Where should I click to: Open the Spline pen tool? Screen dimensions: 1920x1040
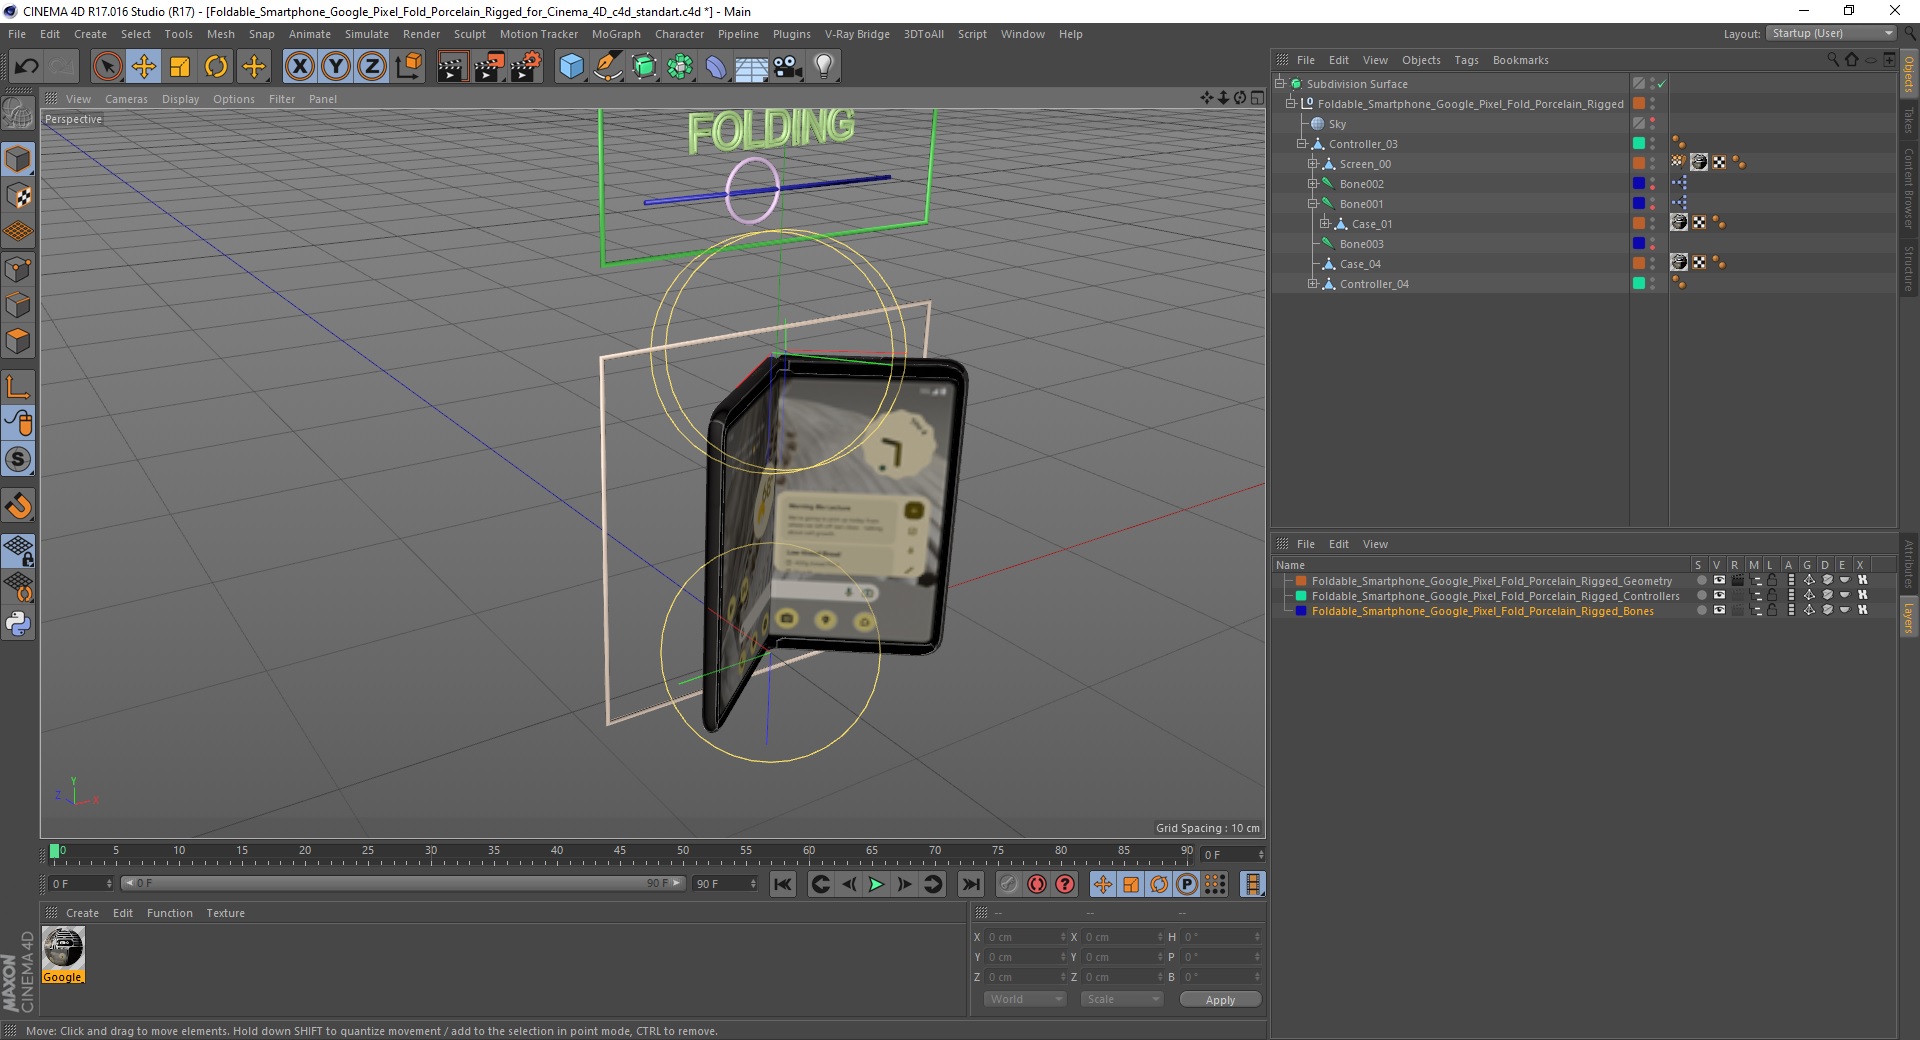[608, 67]
